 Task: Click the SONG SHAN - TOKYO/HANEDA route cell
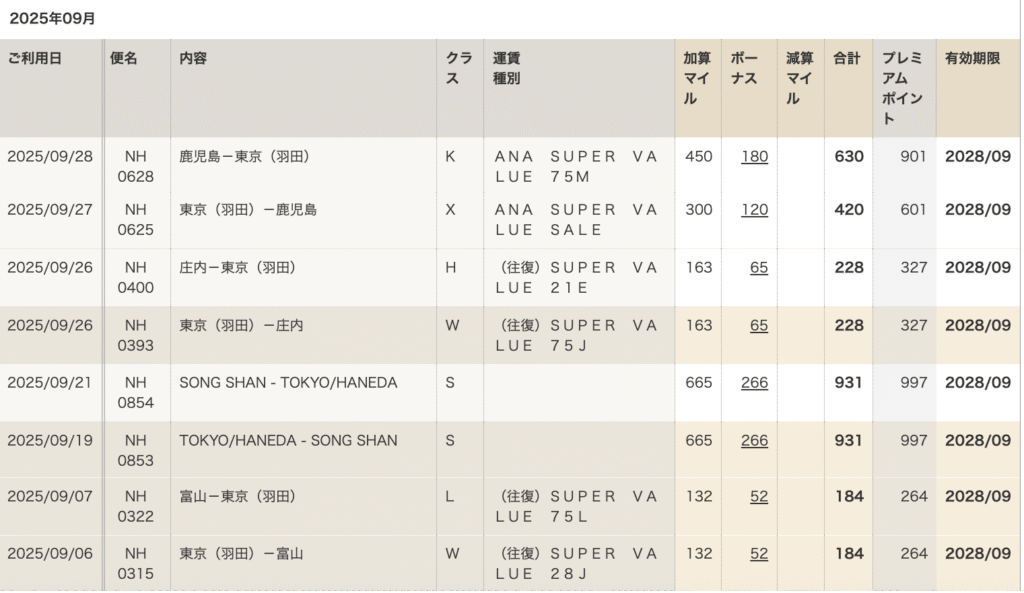click(x=288, y=383)
